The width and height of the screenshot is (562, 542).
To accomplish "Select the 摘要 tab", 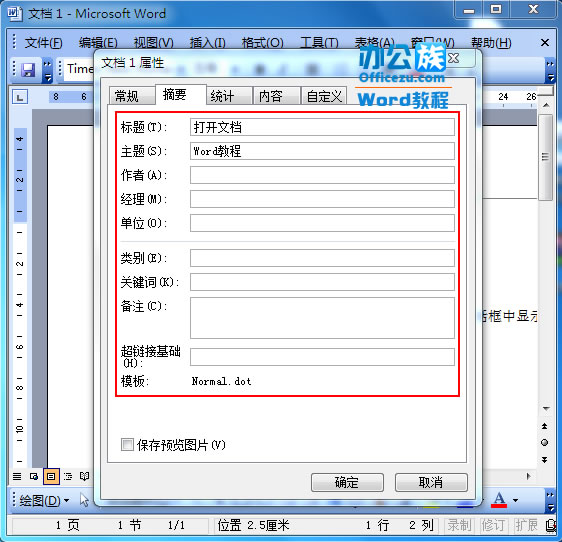I will pyautogui.click(x=181, y=95).
